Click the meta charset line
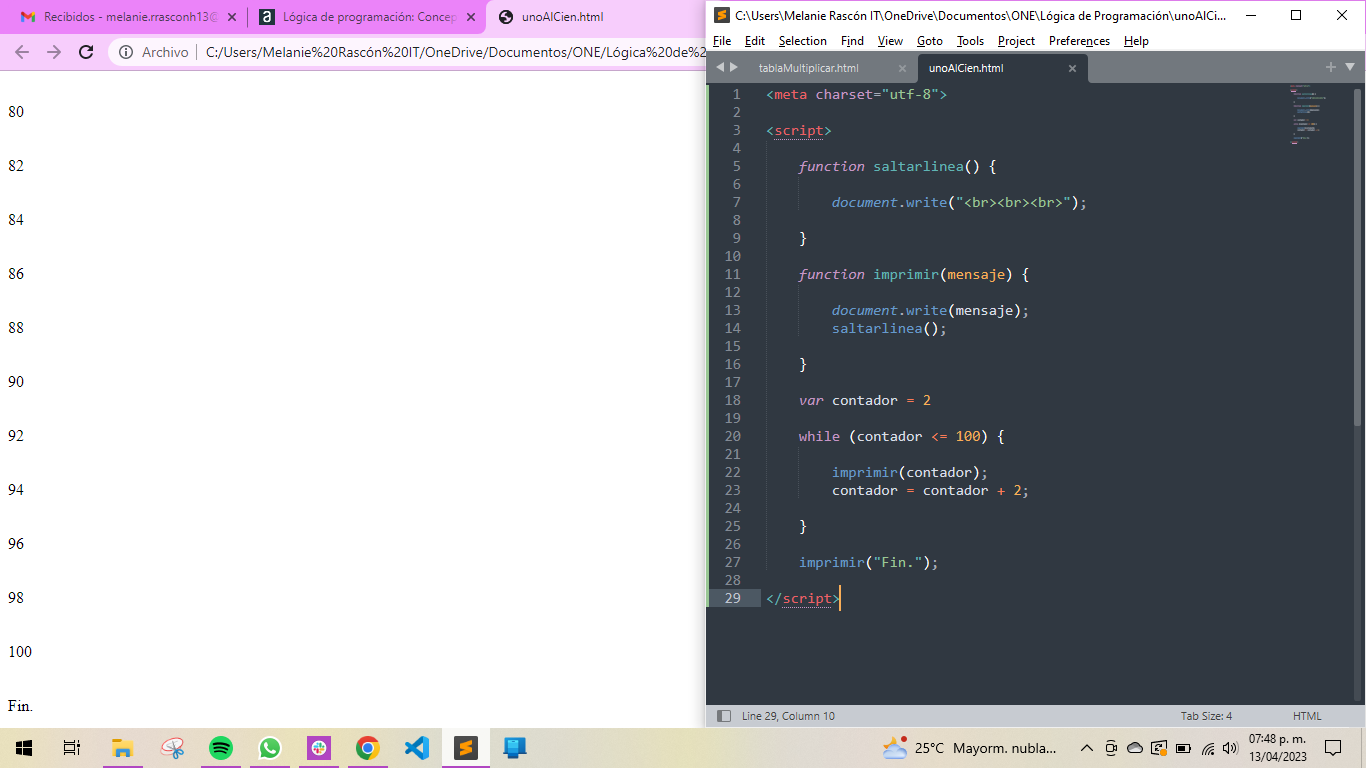 click(856, 94)
